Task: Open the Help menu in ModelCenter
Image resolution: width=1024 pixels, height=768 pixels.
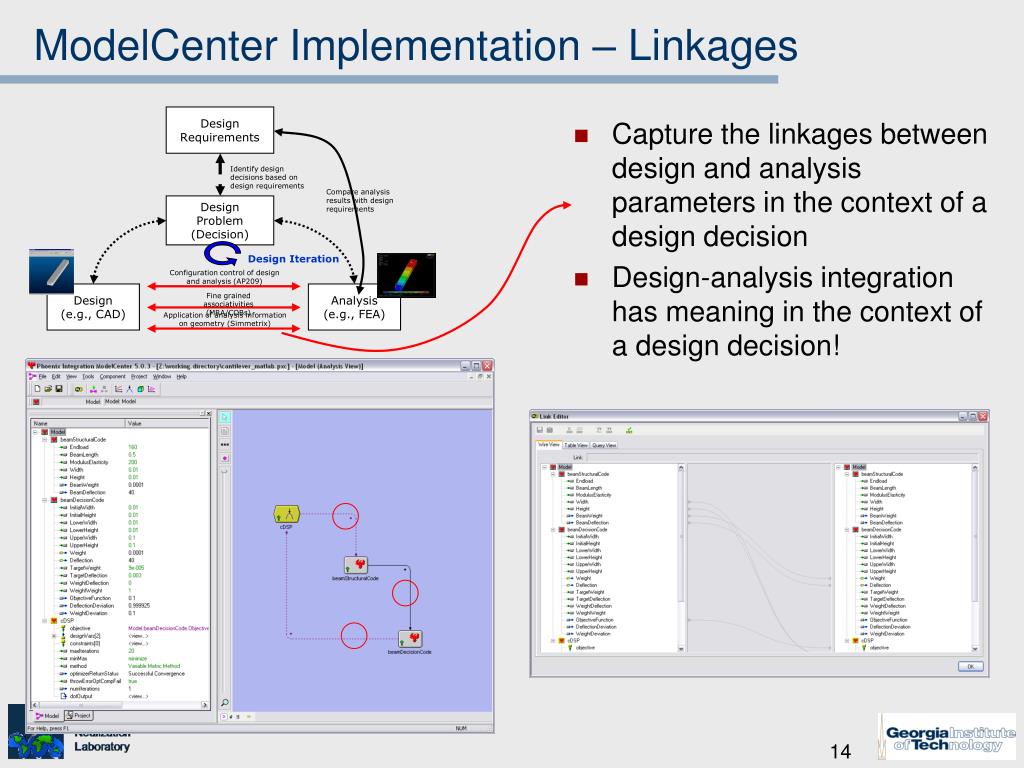Action: pyautogui.click(x=182, y=376)
